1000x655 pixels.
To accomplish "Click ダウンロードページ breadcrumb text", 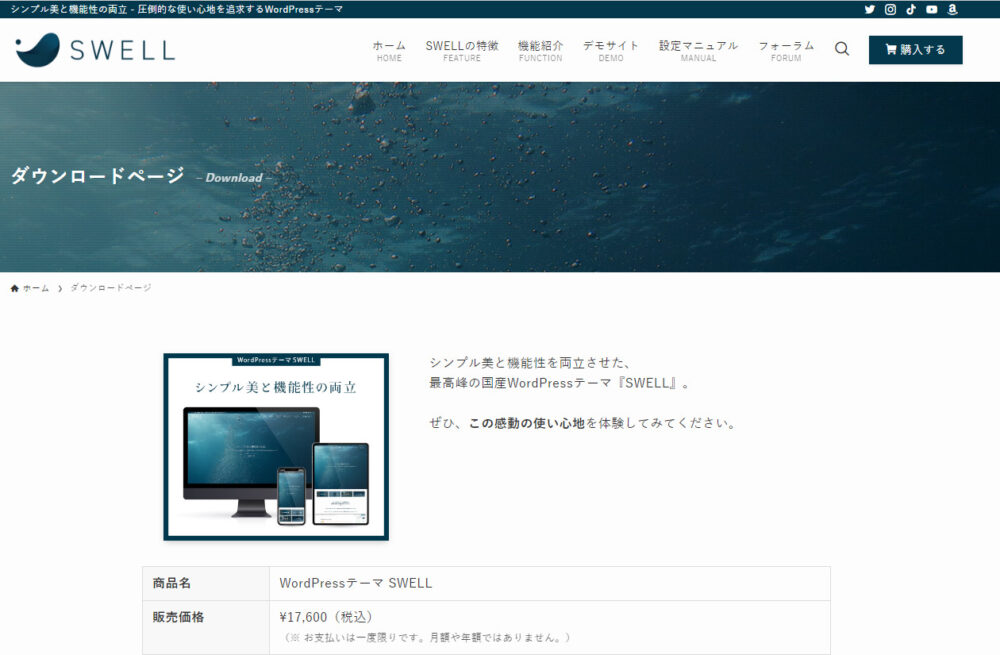I will coord(110,288).
